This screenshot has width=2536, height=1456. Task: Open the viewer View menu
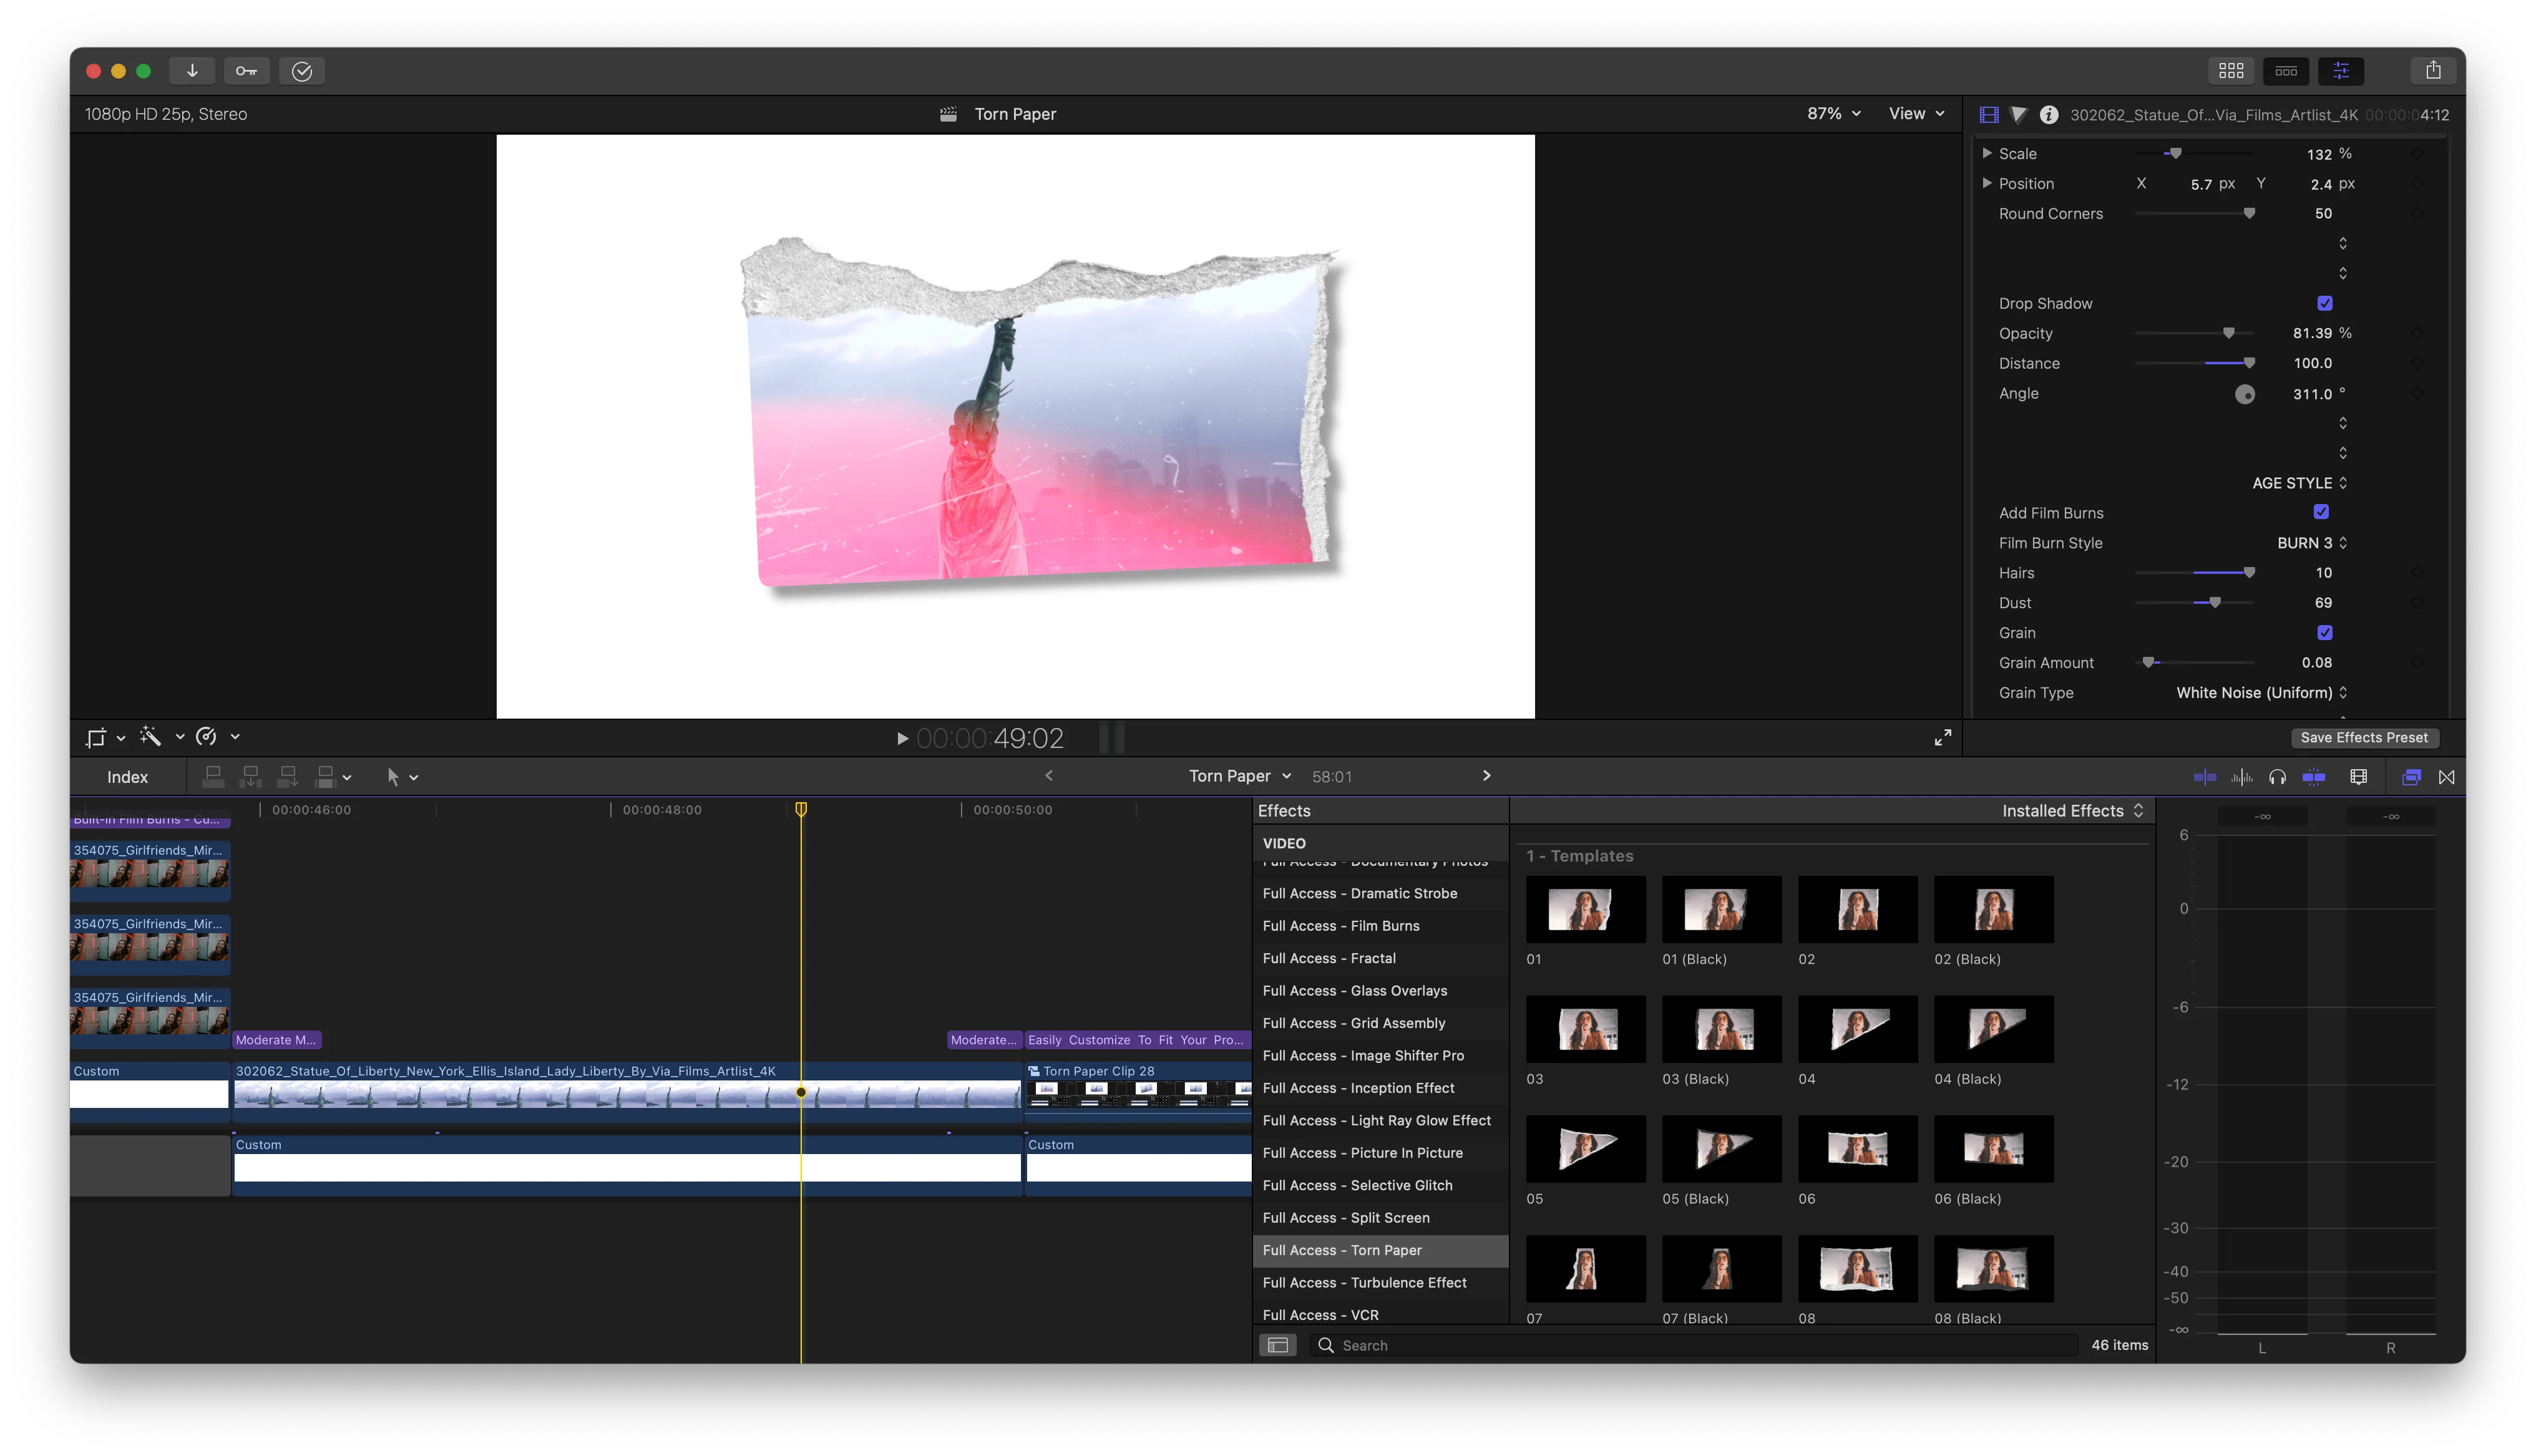[1916, 114]
